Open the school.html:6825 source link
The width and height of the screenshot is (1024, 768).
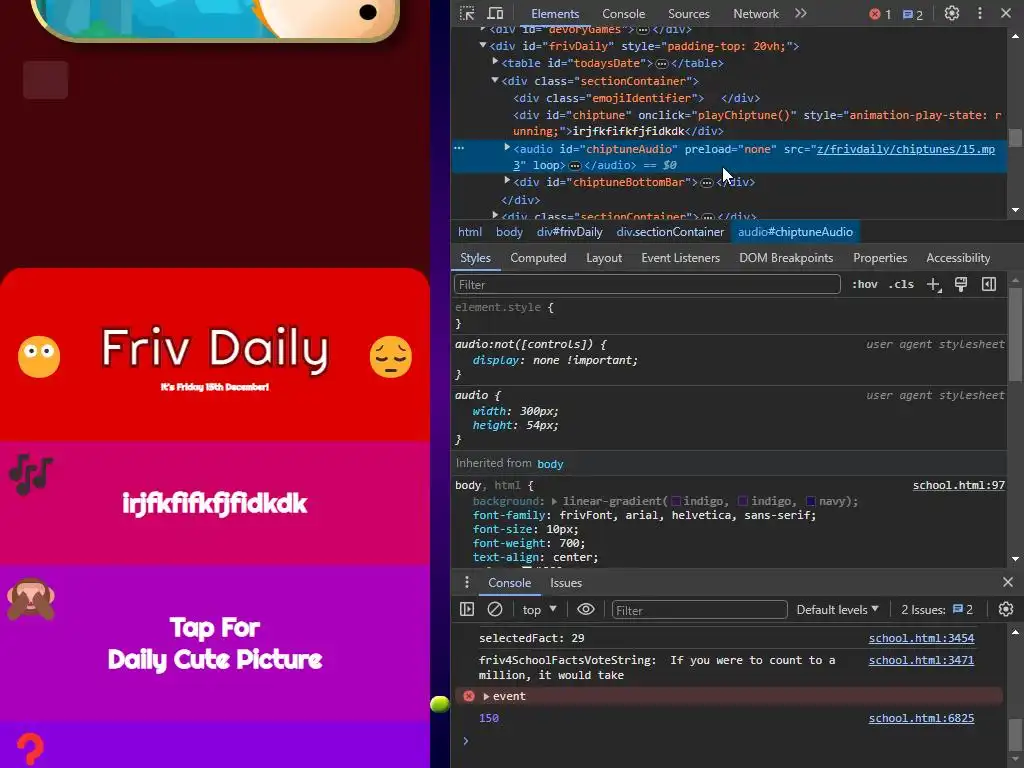[x=921, y=718]
